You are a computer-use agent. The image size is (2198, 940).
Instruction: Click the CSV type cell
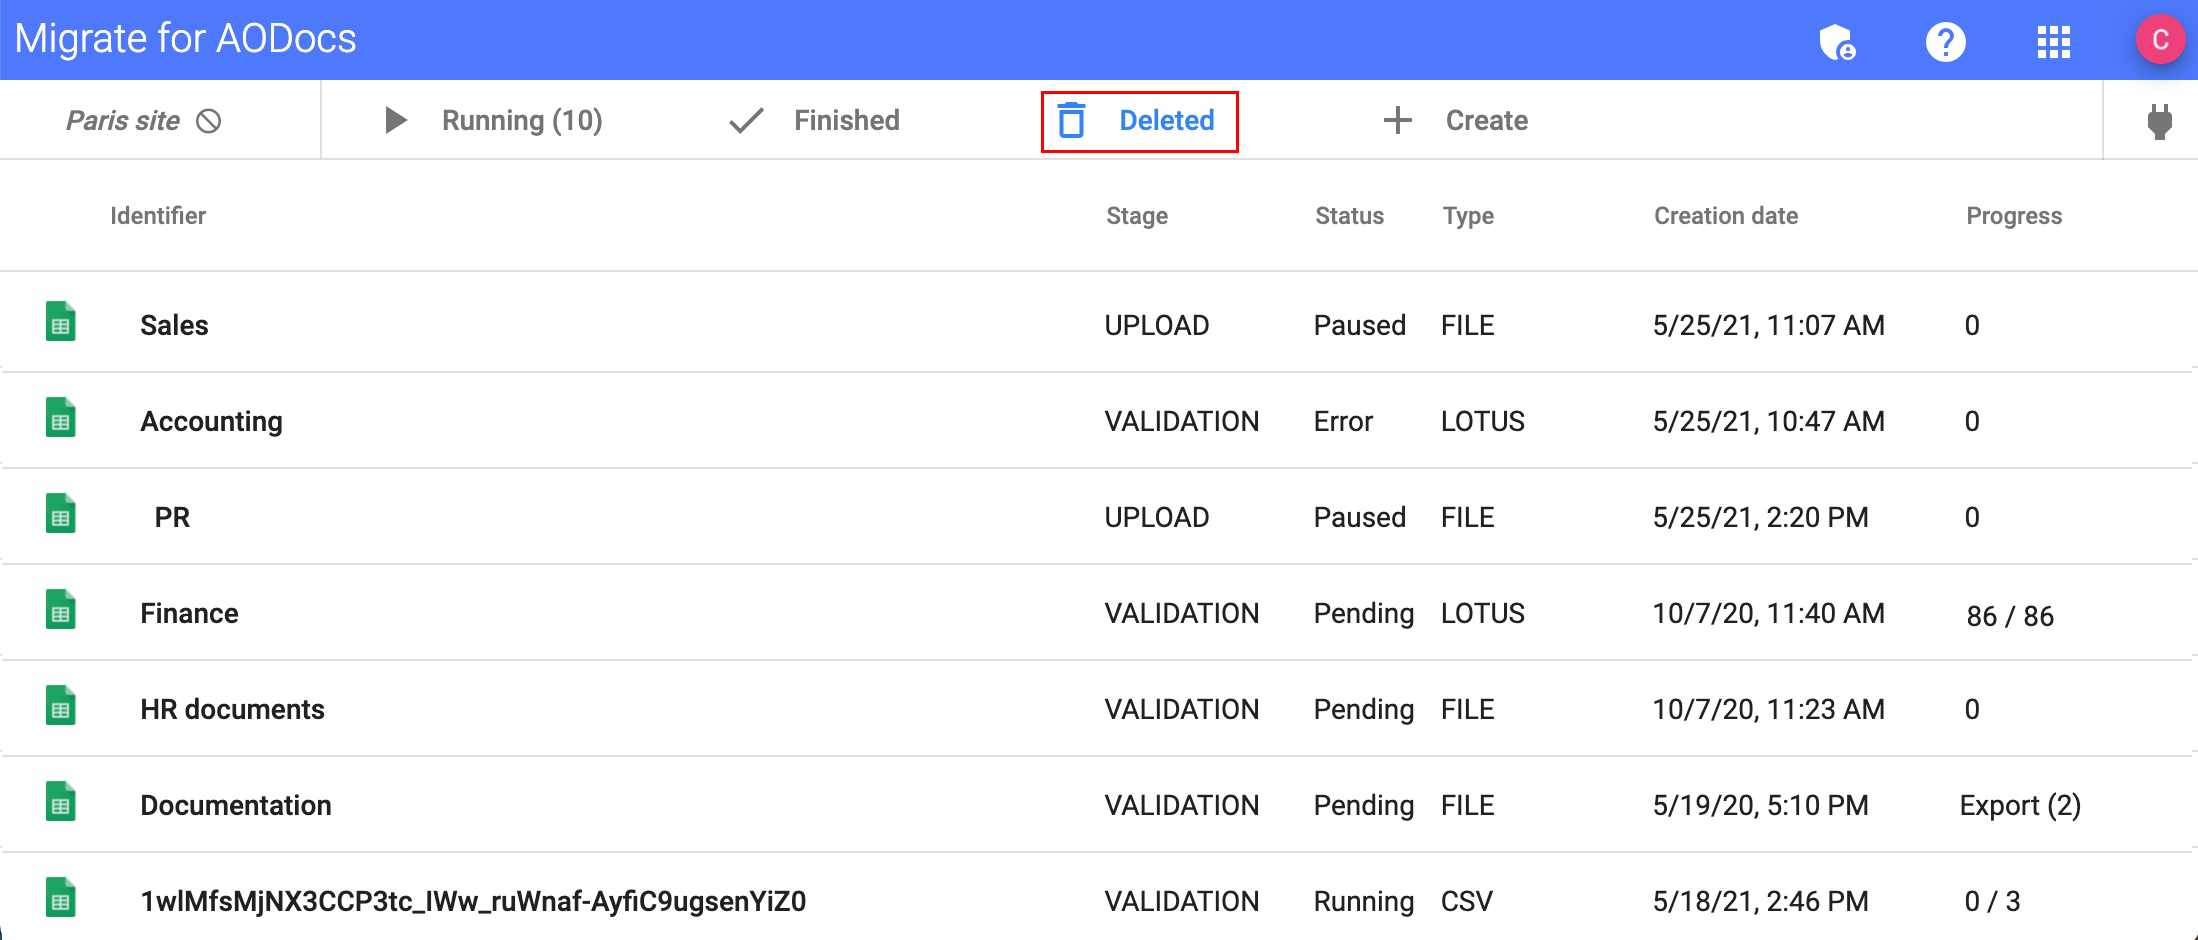coord(1466,901)
